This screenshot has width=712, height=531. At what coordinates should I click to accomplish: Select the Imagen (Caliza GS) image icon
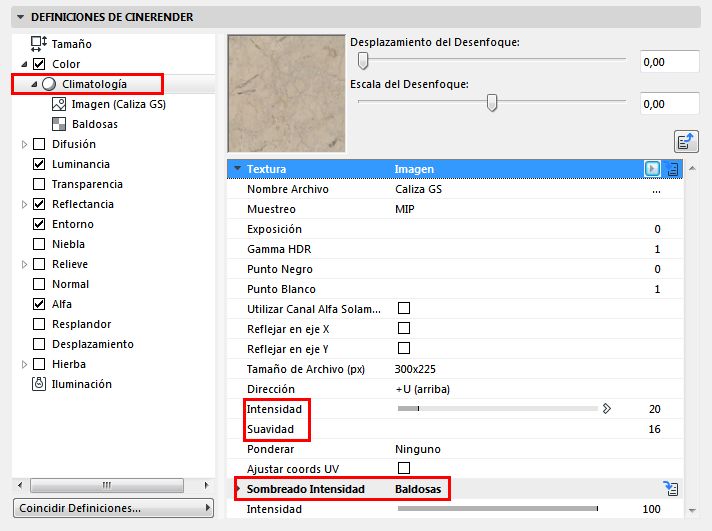coord(59,104)
